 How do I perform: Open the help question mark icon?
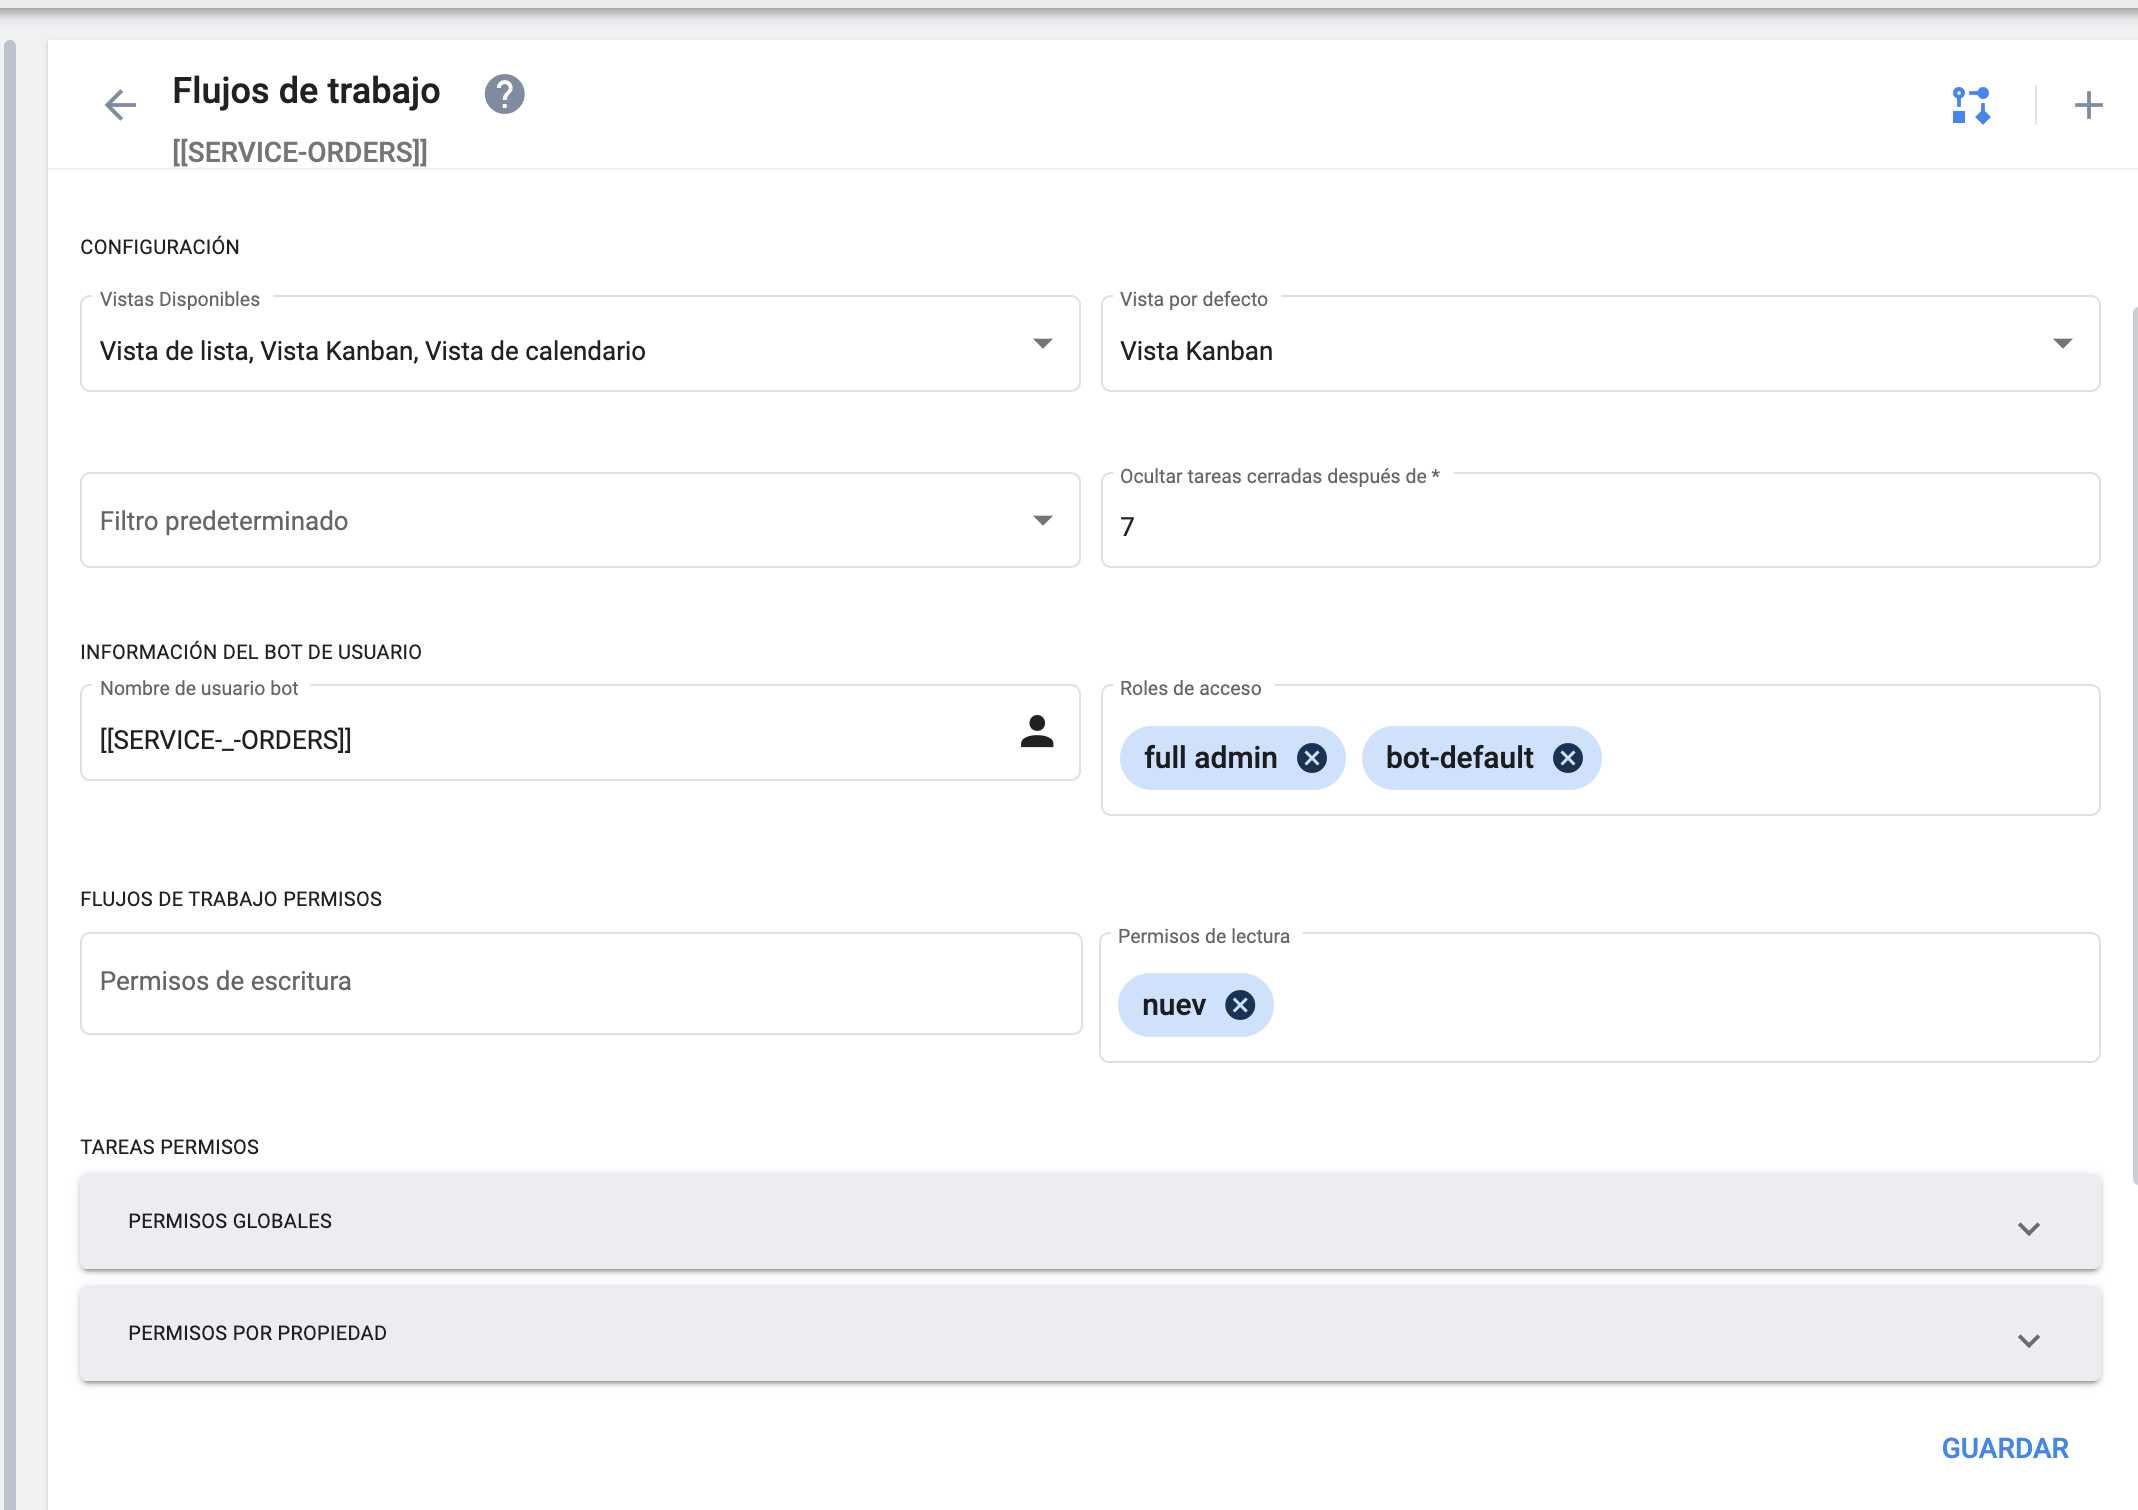point(505,93)
